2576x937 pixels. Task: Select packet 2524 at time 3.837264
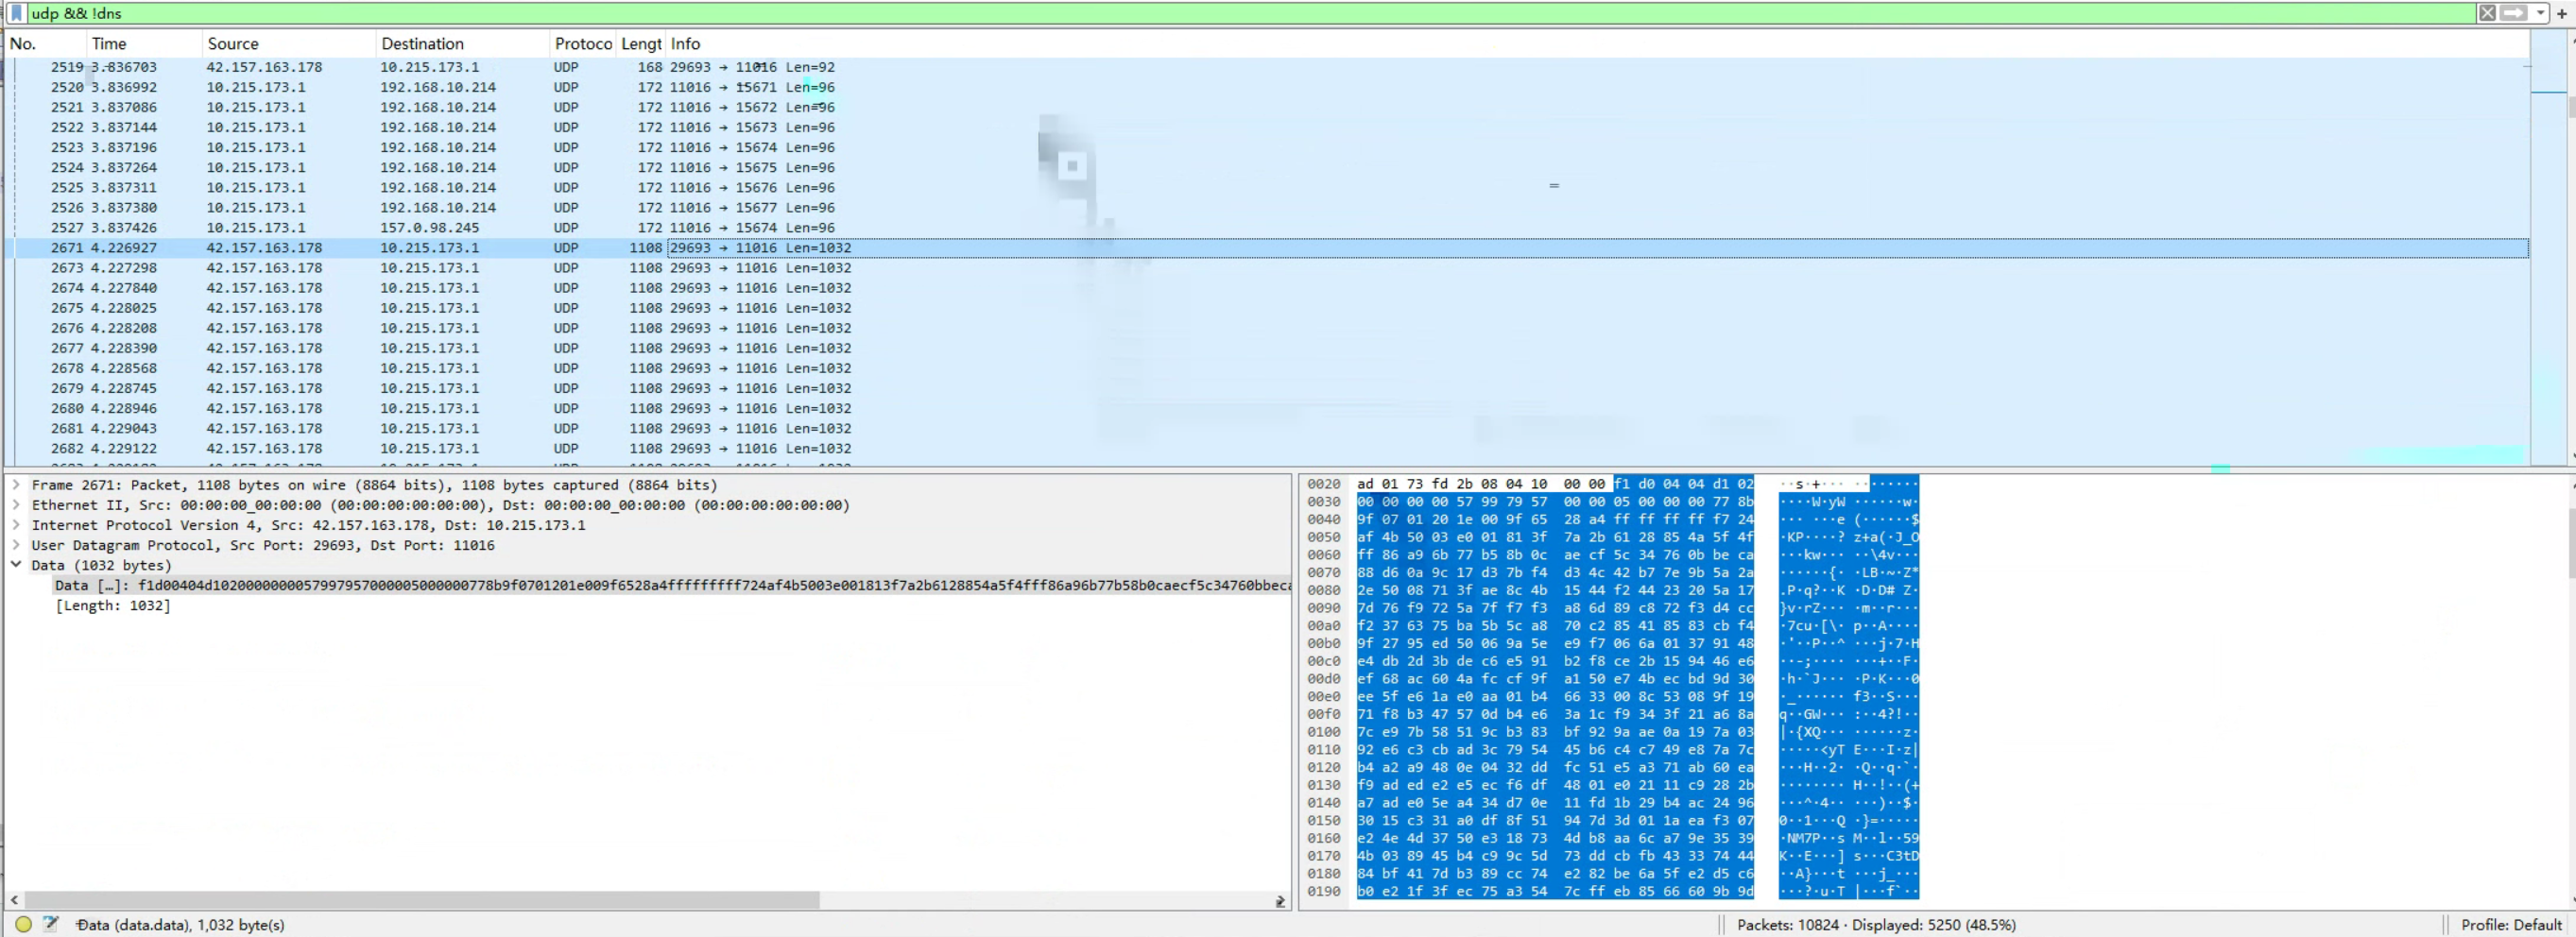click(x=1266, y=167)
